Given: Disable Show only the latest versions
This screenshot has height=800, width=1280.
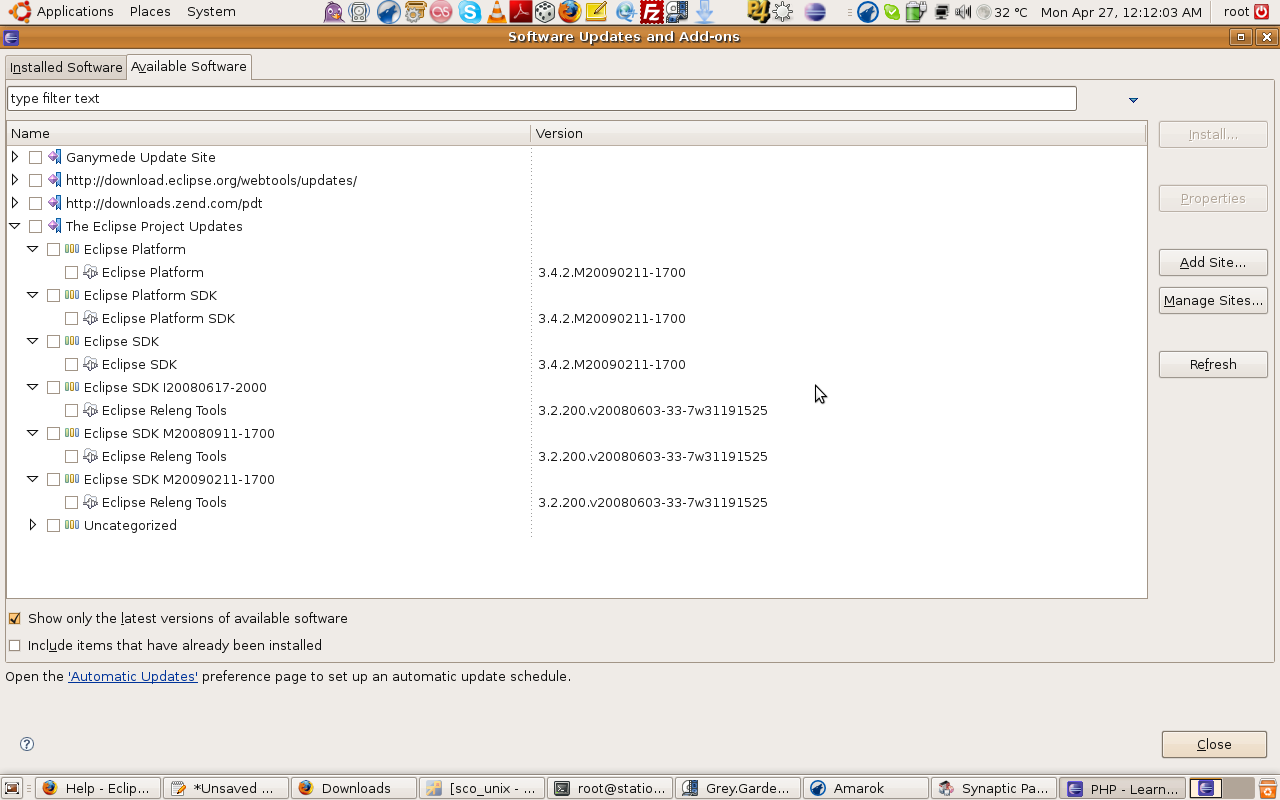Looking at the screenshot, I should pyautogui.click(x=14, y=618).
